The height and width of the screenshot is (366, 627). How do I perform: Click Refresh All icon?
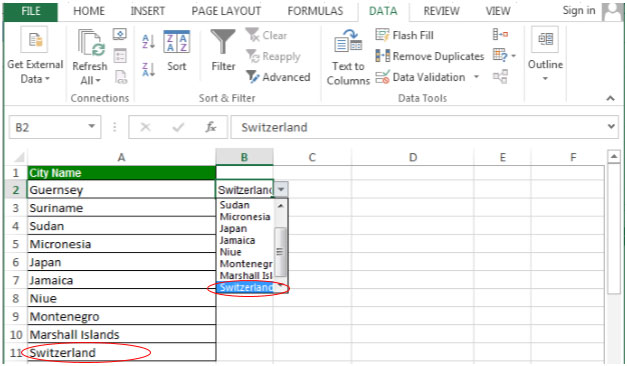[x=91, y=43]
